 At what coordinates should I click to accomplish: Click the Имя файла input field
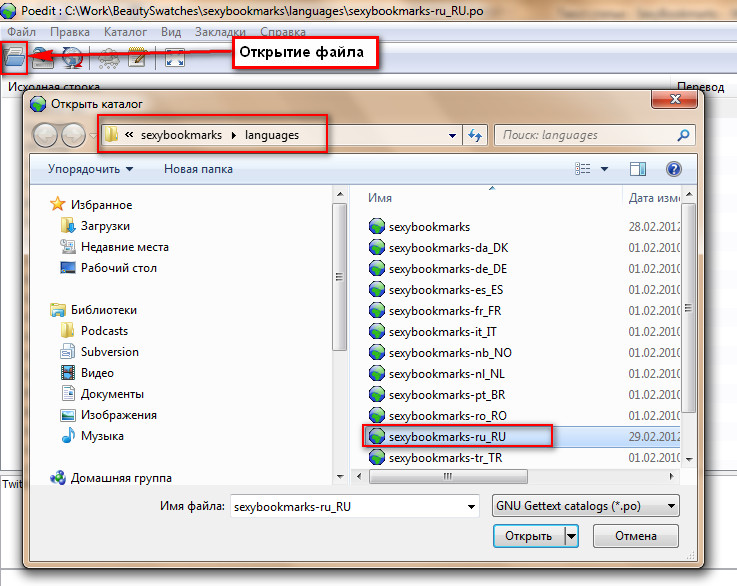point(355,507)
